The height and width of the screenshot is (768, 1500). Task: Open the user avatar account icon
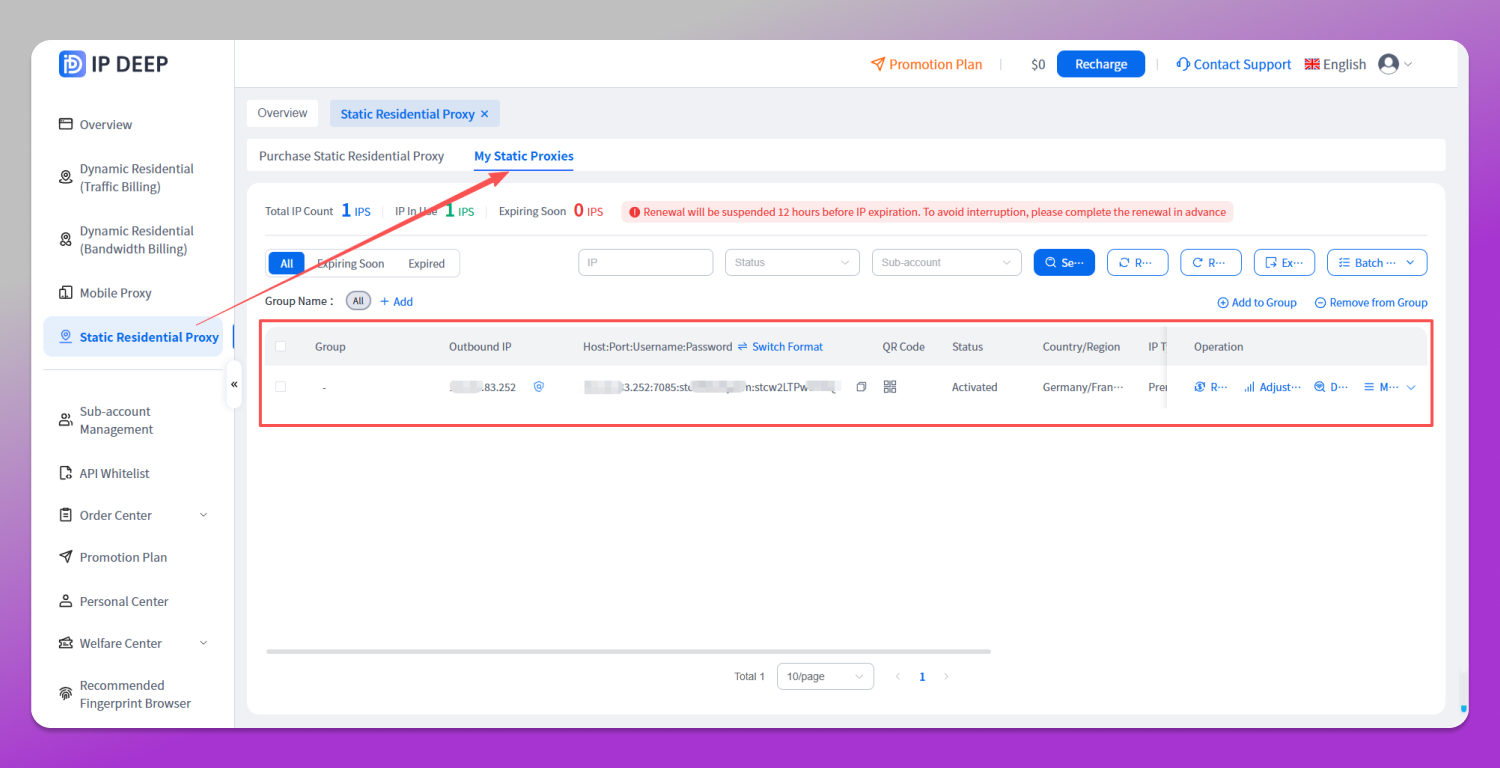(1388, 64)
